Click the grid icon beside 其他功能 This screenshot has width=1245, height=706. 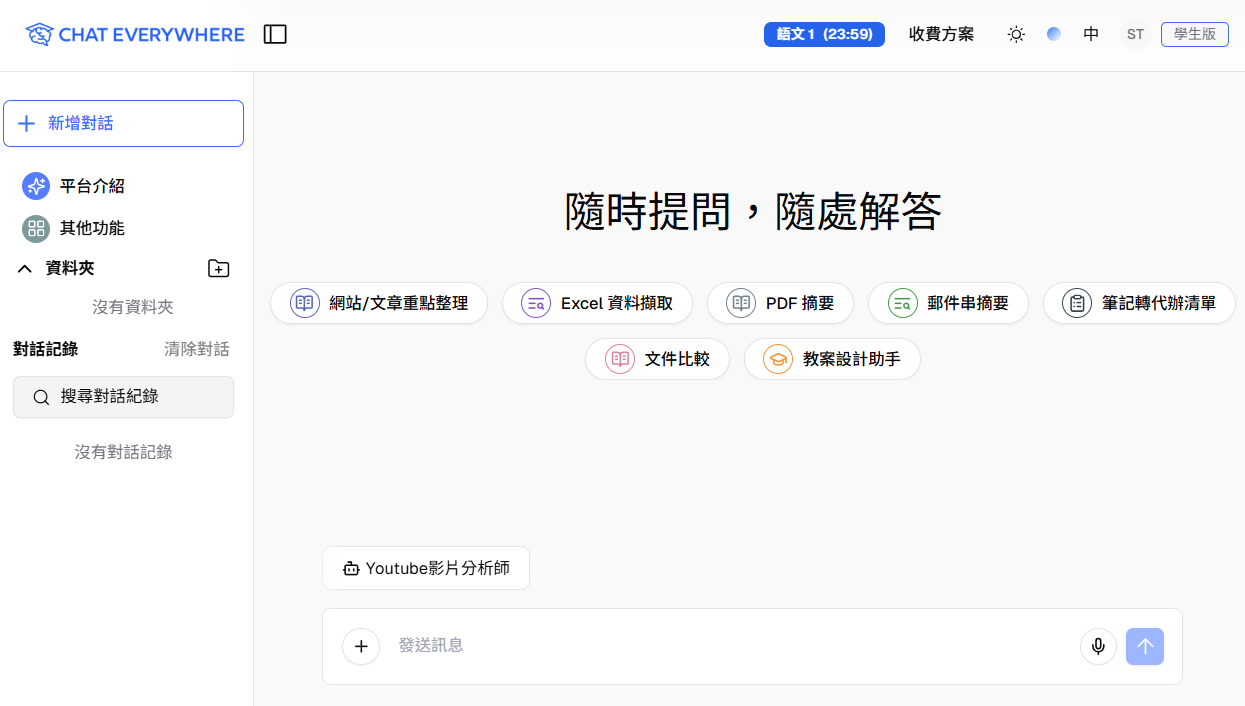[36, 228]
